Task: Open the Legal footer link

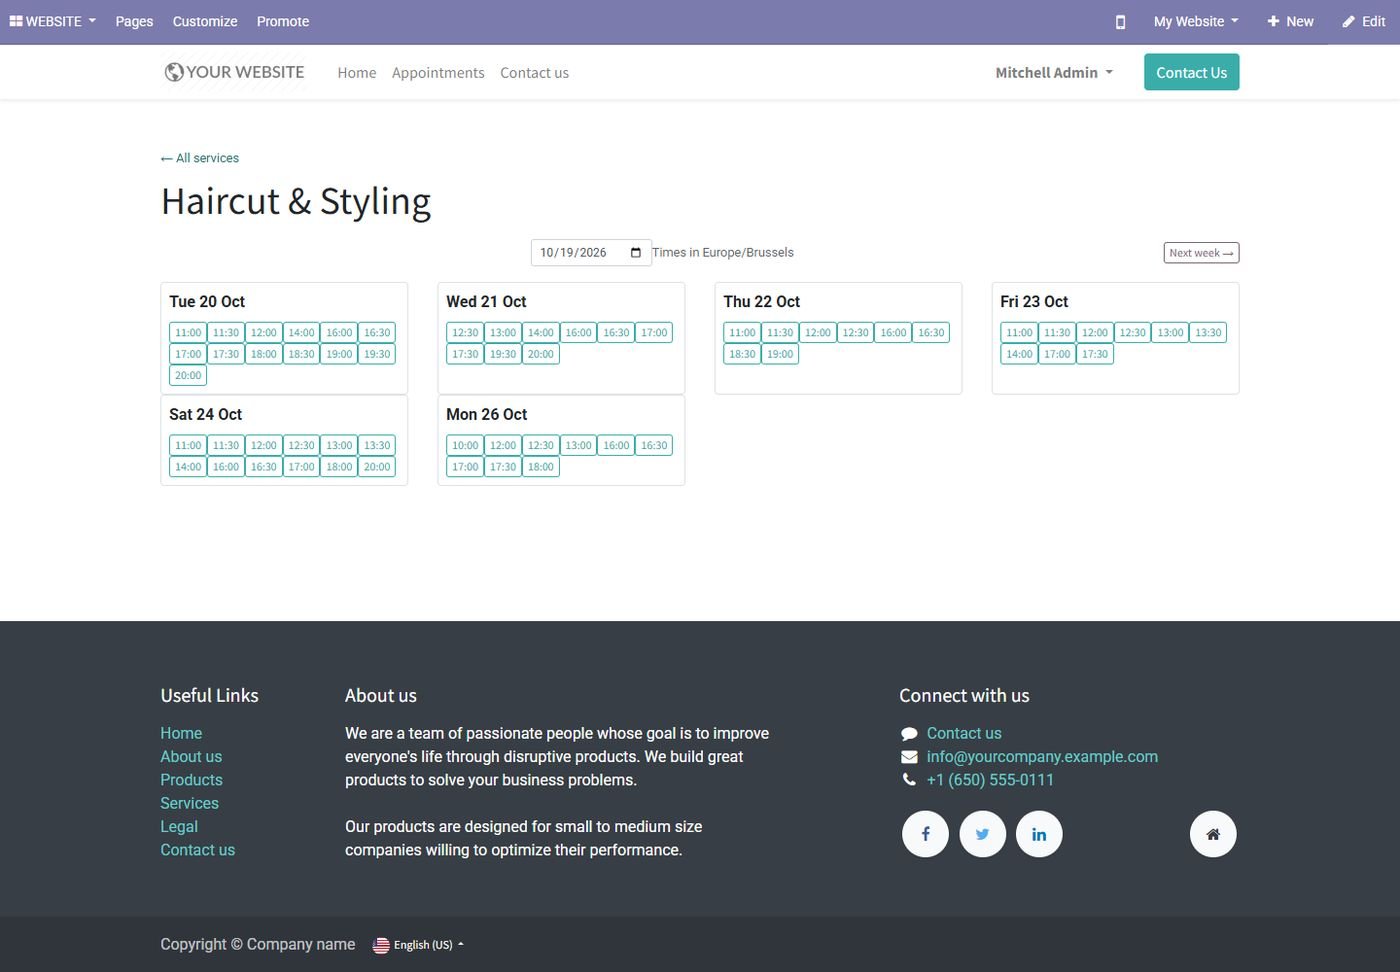Action: (179, 827)
